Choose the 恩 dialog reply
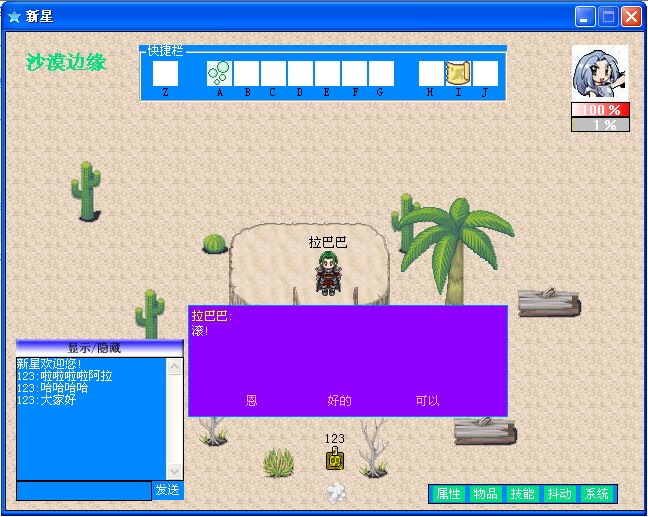This screenshot has width=648, height=517. 251,400
